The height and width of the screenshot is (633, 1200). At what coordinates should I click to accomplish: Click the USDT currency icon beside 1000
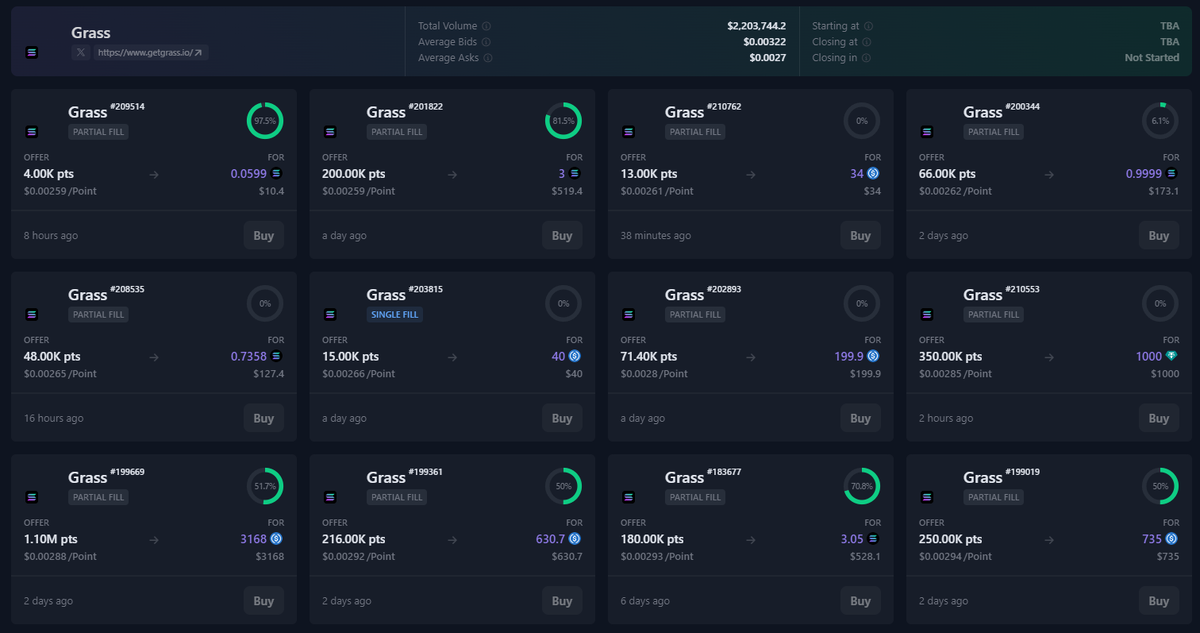(x=1172, y=356)
